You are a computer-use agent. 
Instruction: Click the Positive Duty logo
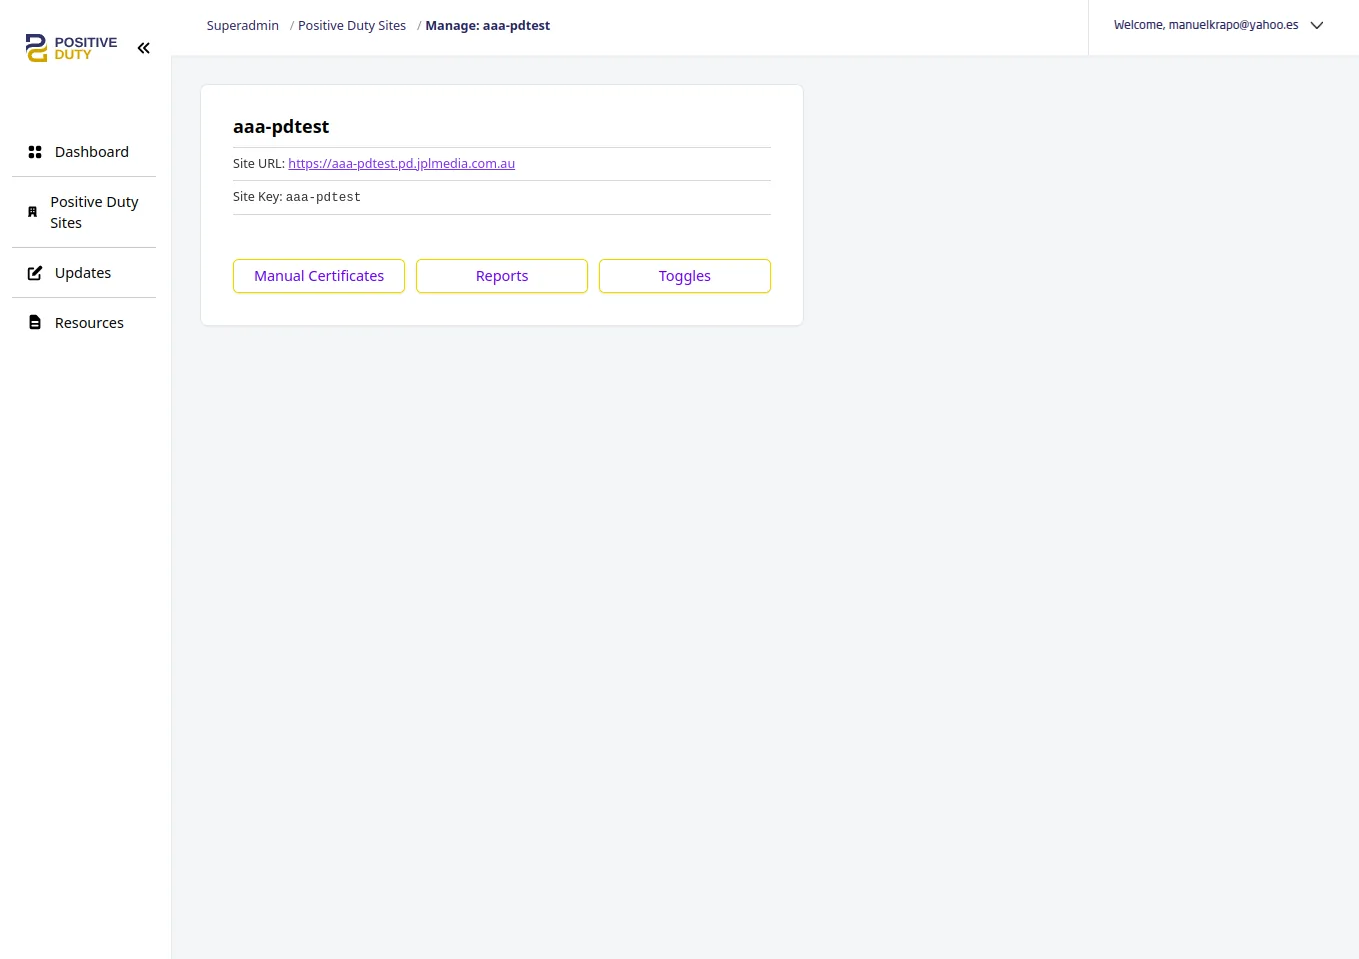70,47
